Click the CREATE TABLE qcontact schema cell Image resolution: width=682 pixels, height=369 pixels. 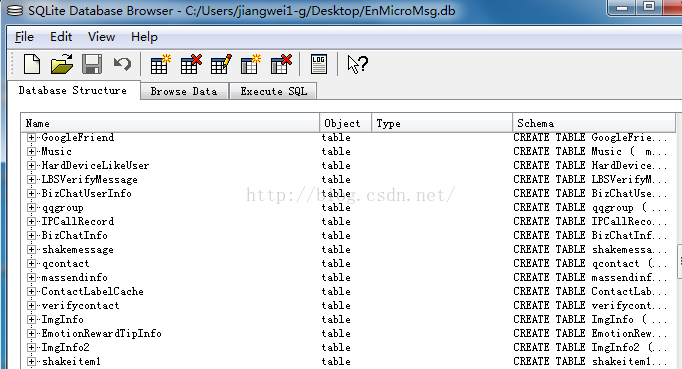590,263
